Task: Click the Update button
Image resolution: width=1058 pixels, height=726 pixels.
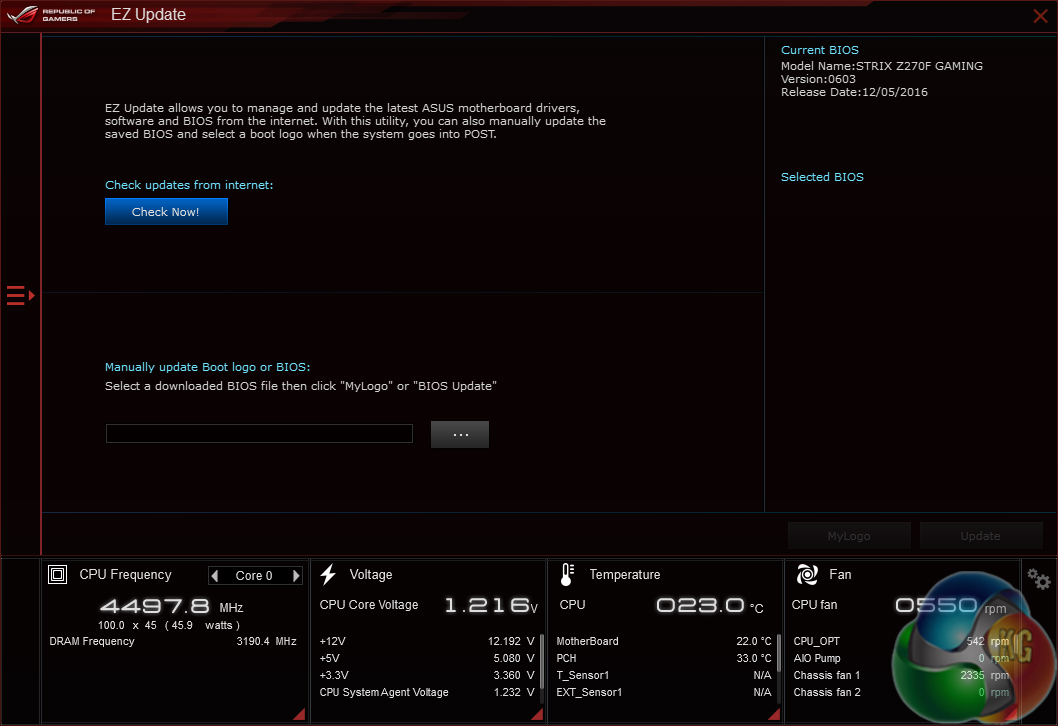Action: pos(980,536)
